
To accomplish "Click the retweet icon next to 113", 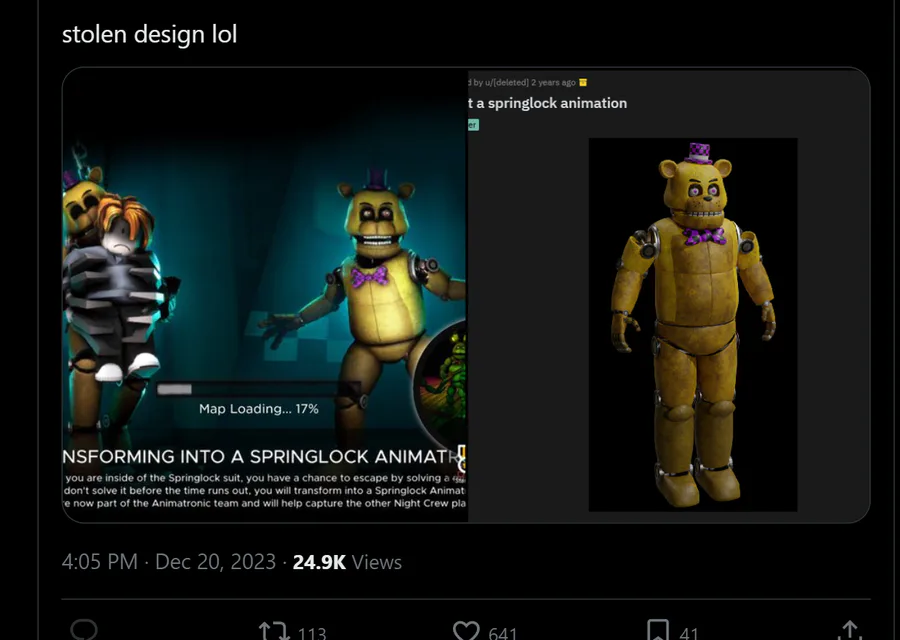I will point(273,631).
